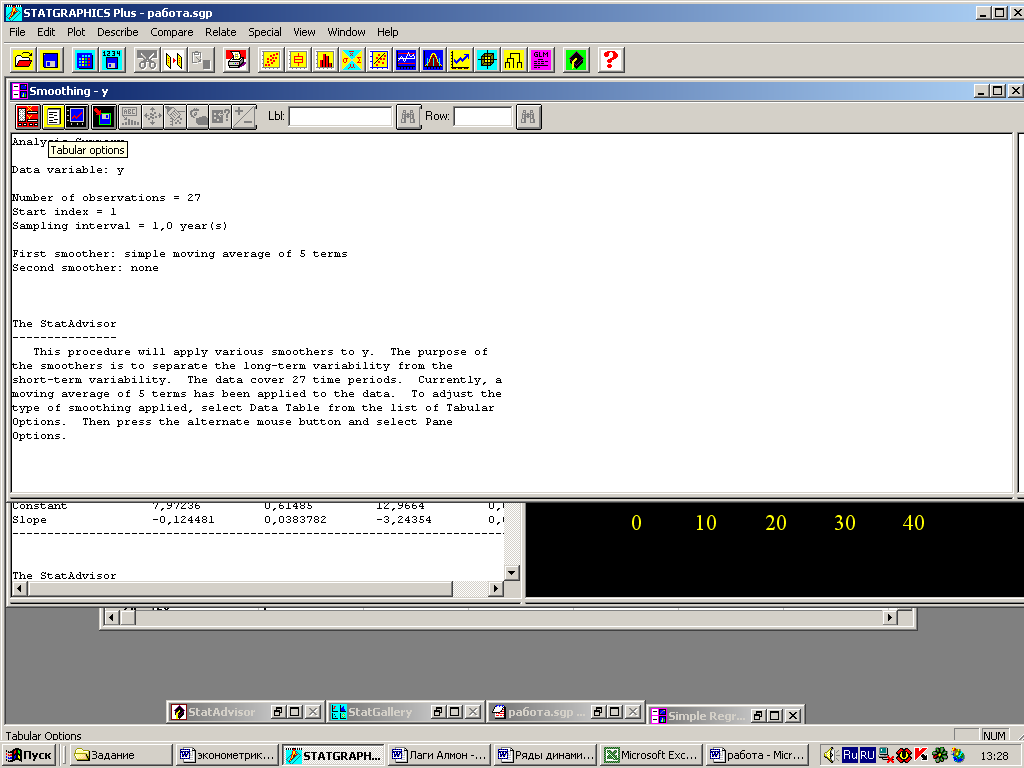Click the Scatterplot toolbar icon
The width and height of the screenshot is (1024, 768).
271,60
